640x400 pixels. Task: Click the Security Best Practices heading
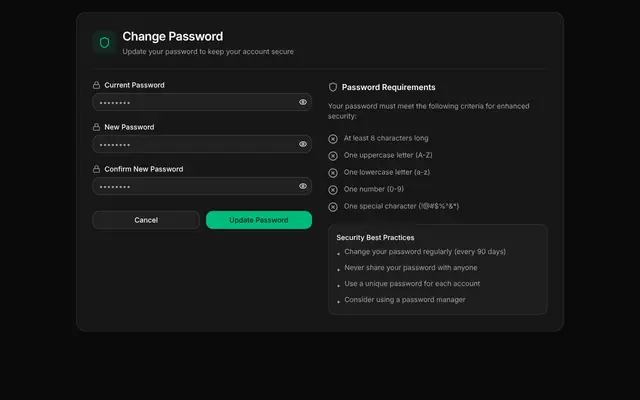click(x=375, y=238)
